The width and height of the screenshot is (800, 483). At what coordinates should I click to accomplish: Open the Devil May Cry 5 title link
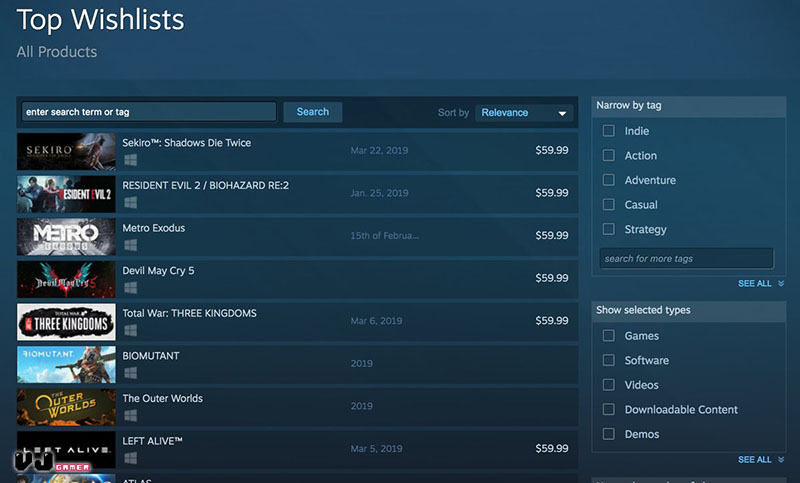(x=158, y=271)
